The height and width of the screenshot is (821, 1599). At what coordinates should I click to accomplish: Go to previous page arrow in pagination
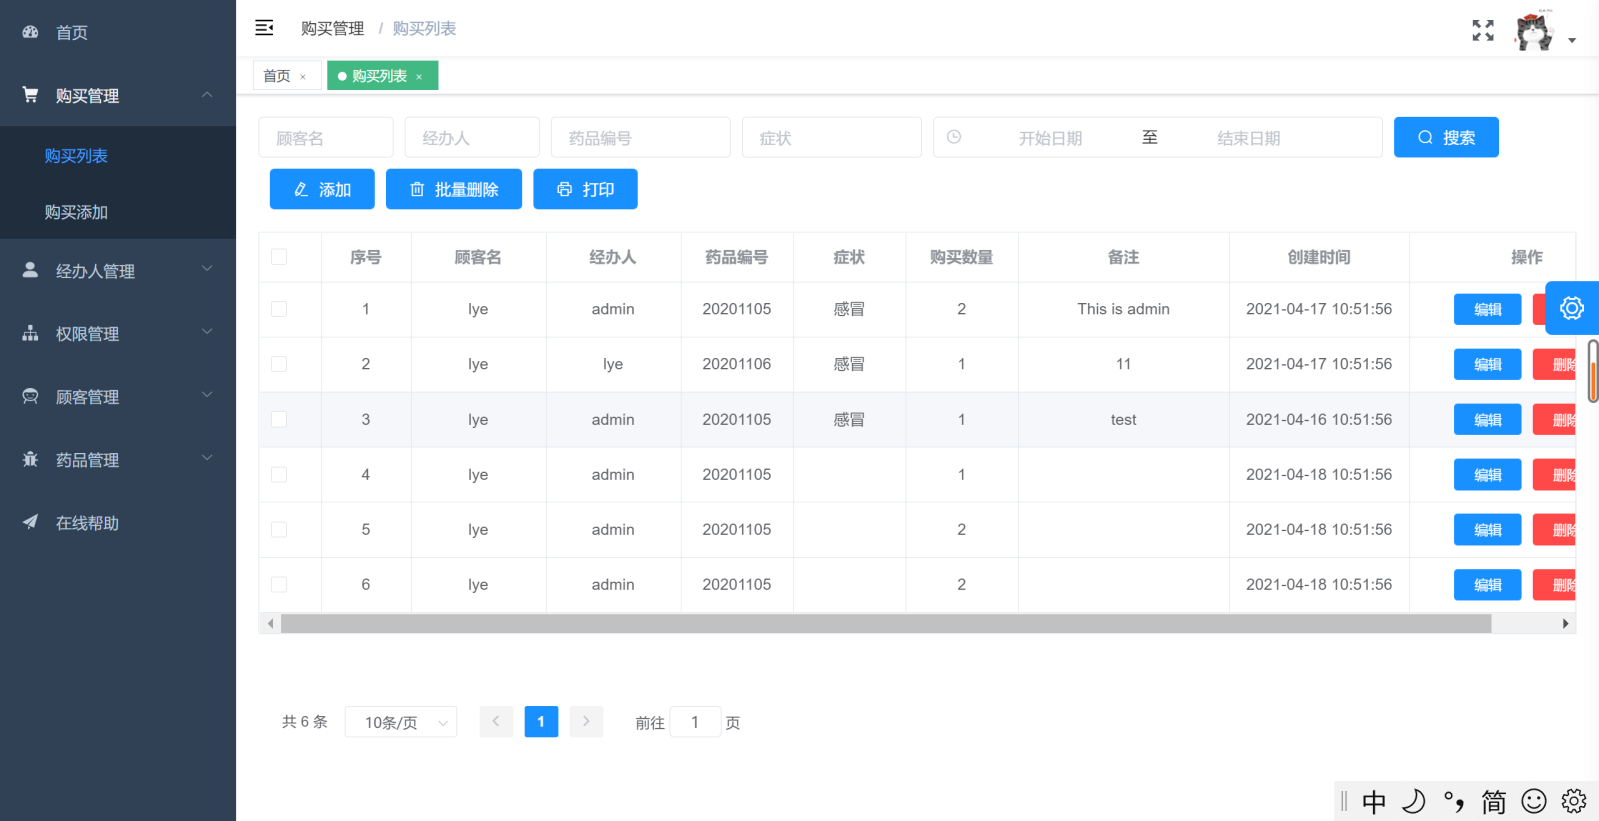pos(496,721)
